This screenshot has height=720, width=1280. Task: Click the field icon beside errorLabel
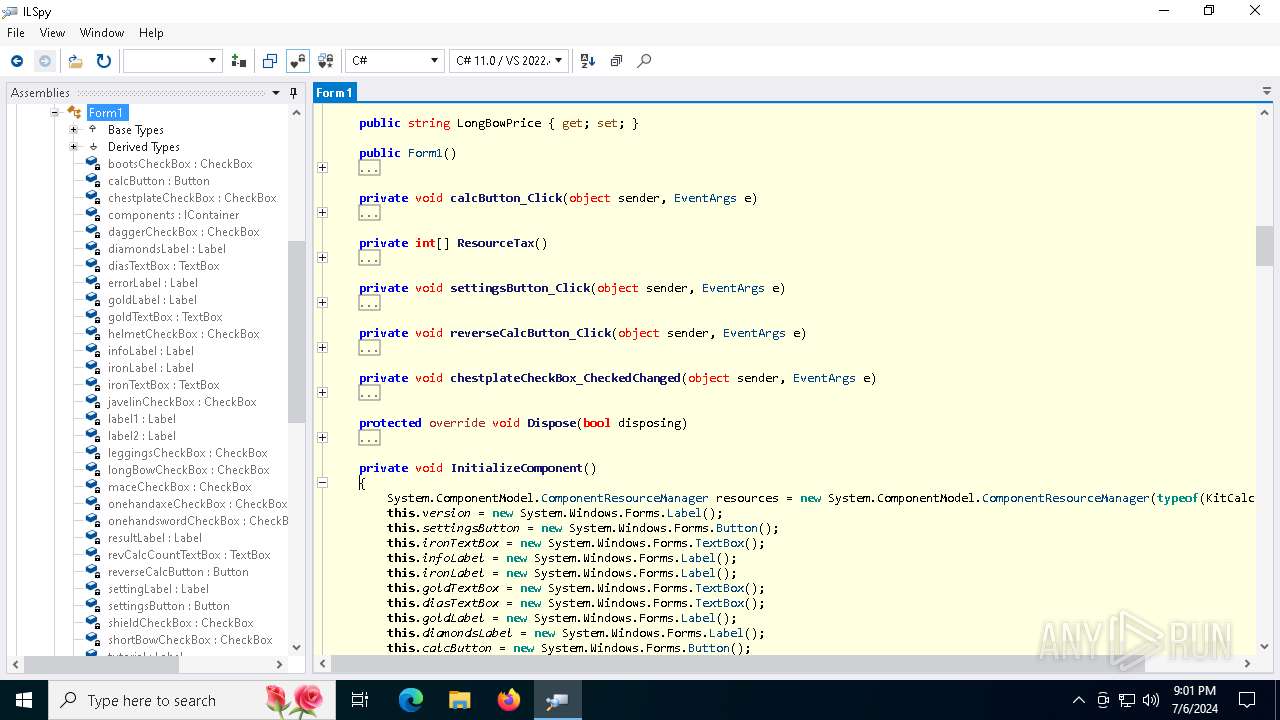(x=93, y=283)
